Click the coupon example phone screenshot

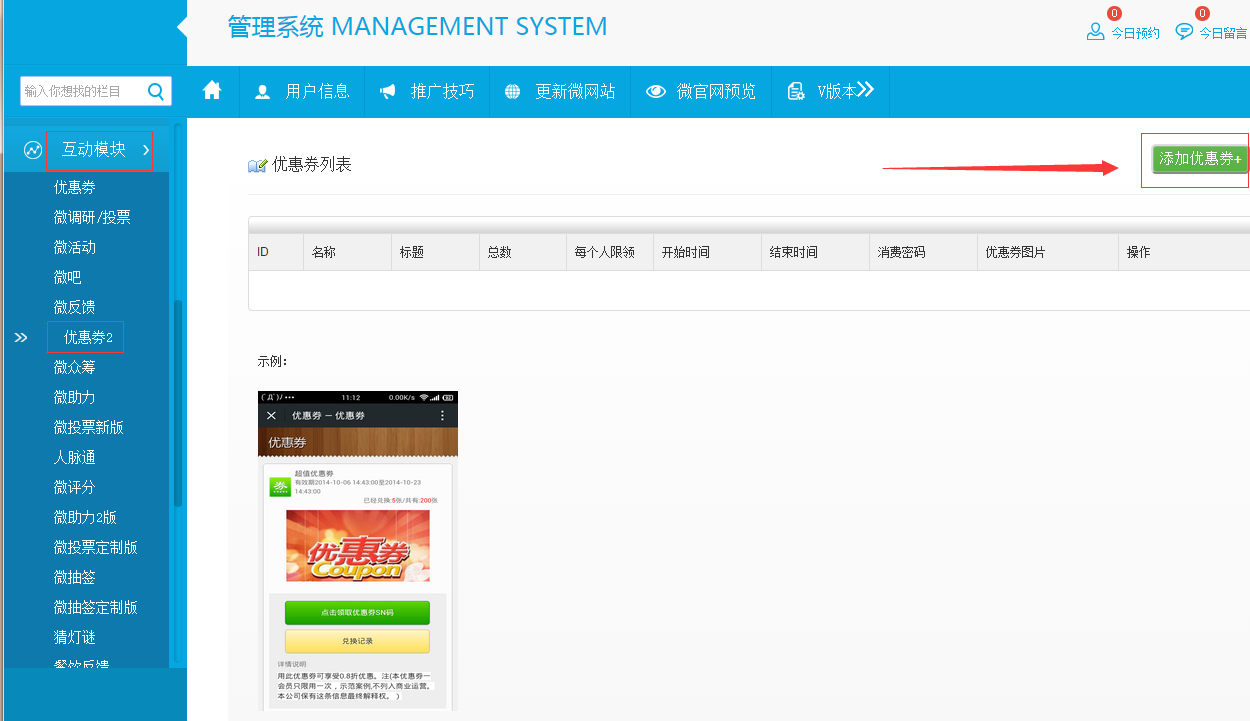[x=357, y=550]
